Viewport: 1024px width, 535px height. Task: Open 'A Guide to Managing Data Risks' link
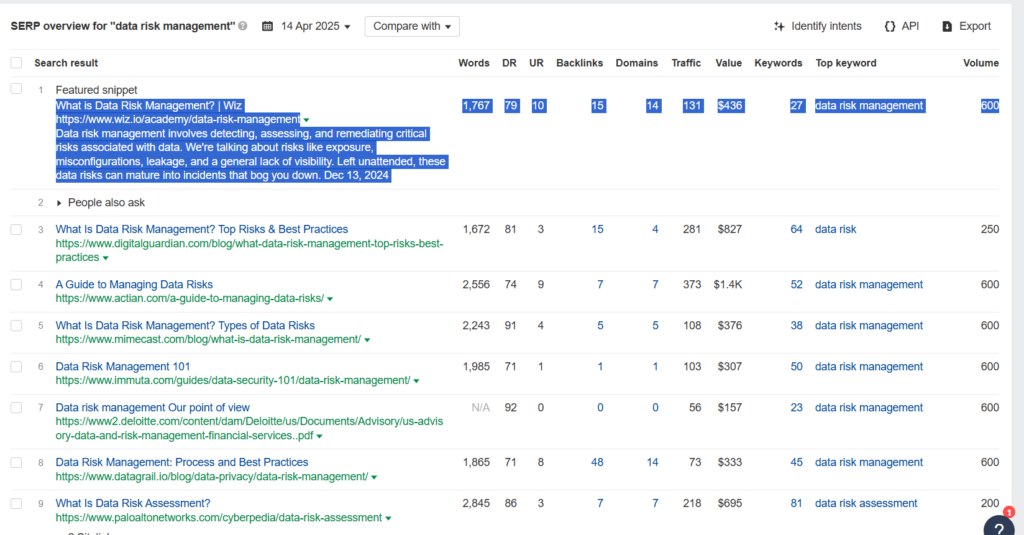coord(134,284)
